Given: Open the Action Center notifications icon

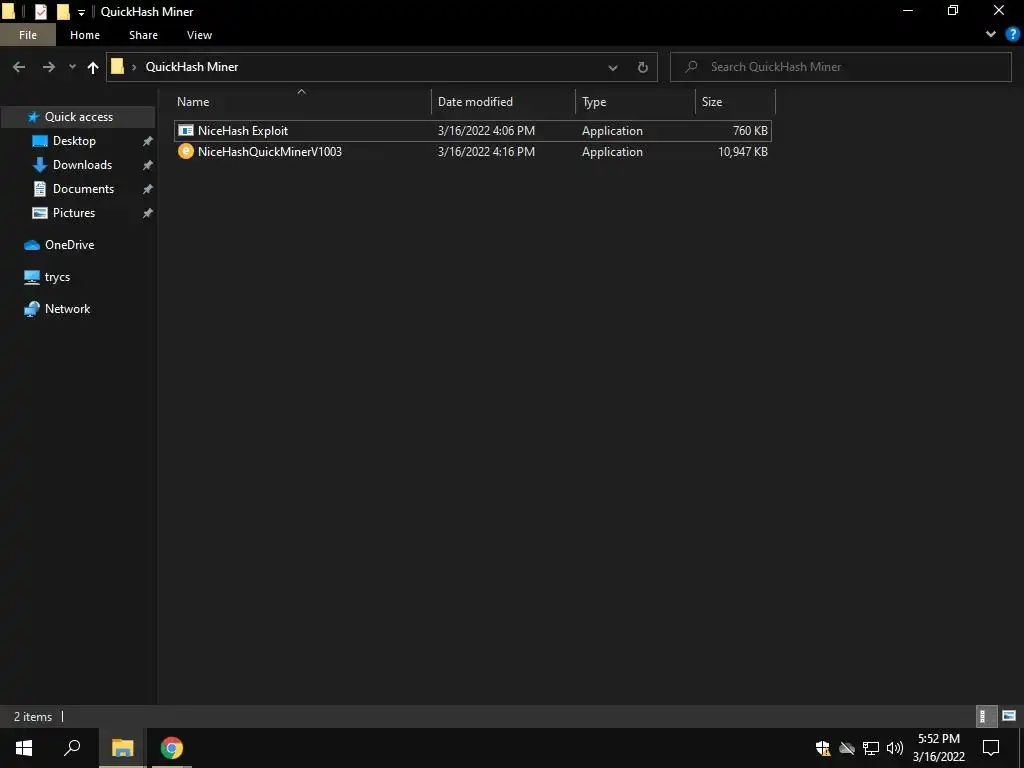Looking at the screenshot, I should pos(991,748).
